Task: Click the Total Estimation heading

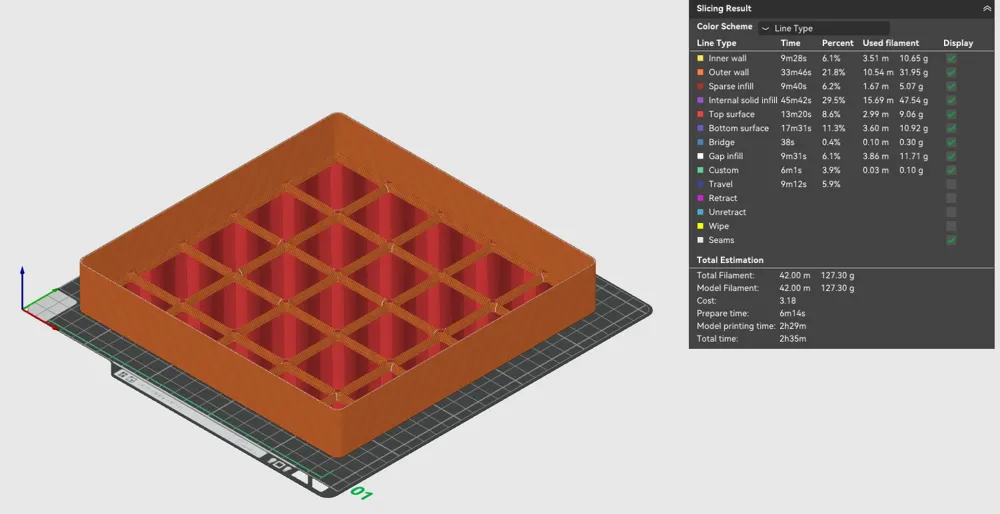Action: tap(730, 260)
